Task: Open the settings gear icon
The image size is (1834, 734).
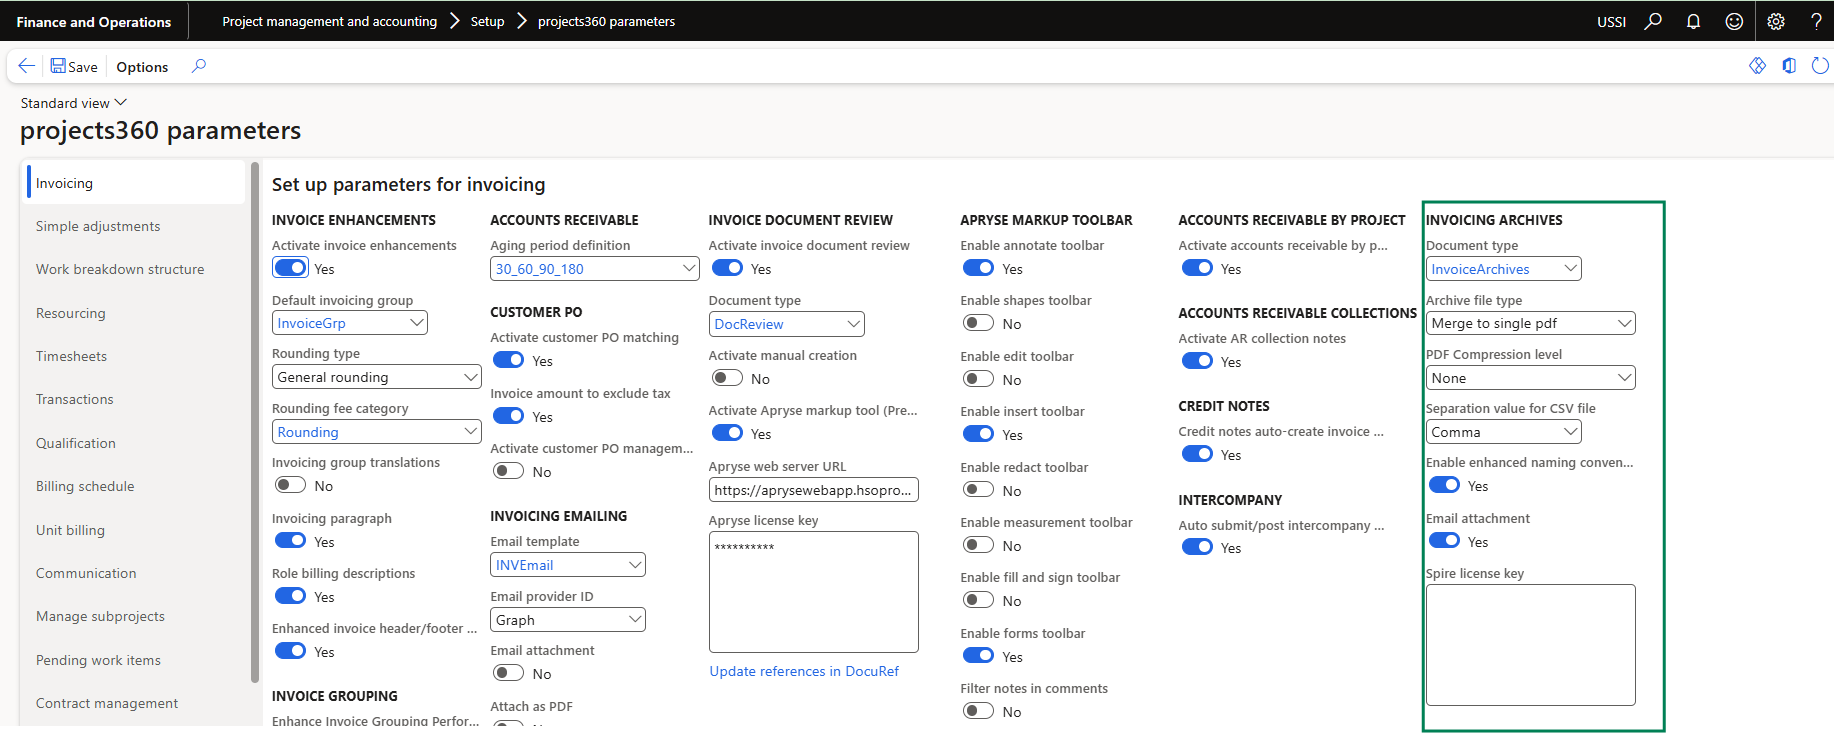Action: tap(1776, 21)
